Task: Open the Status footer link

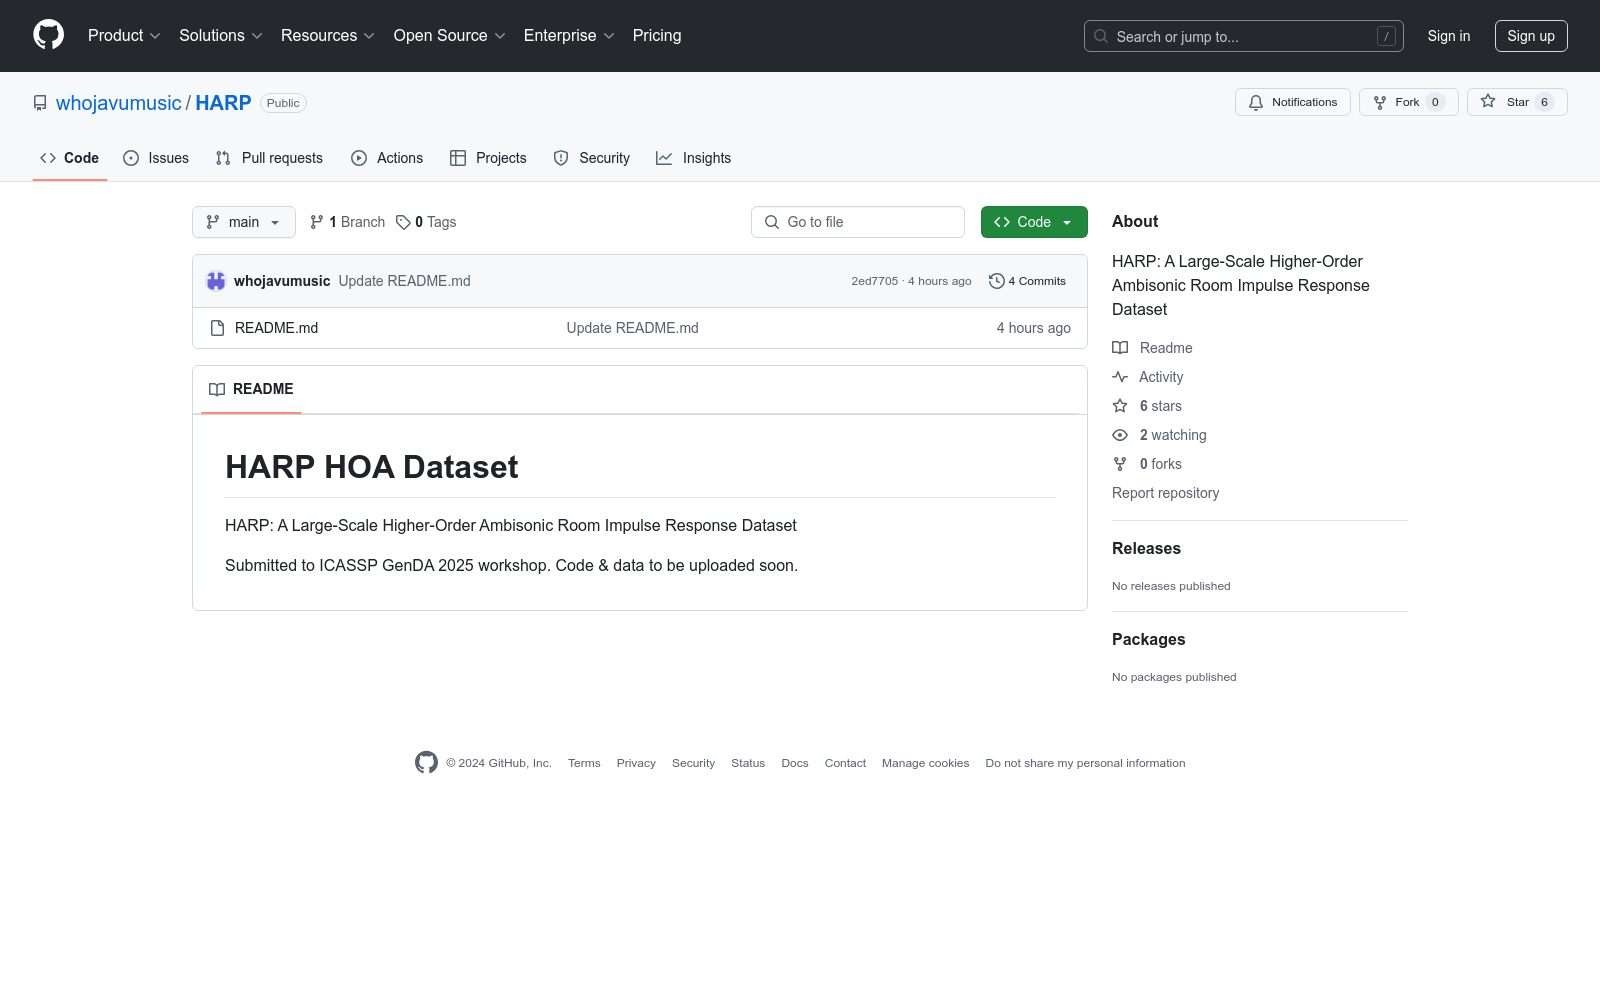Action: pos(748,763)
